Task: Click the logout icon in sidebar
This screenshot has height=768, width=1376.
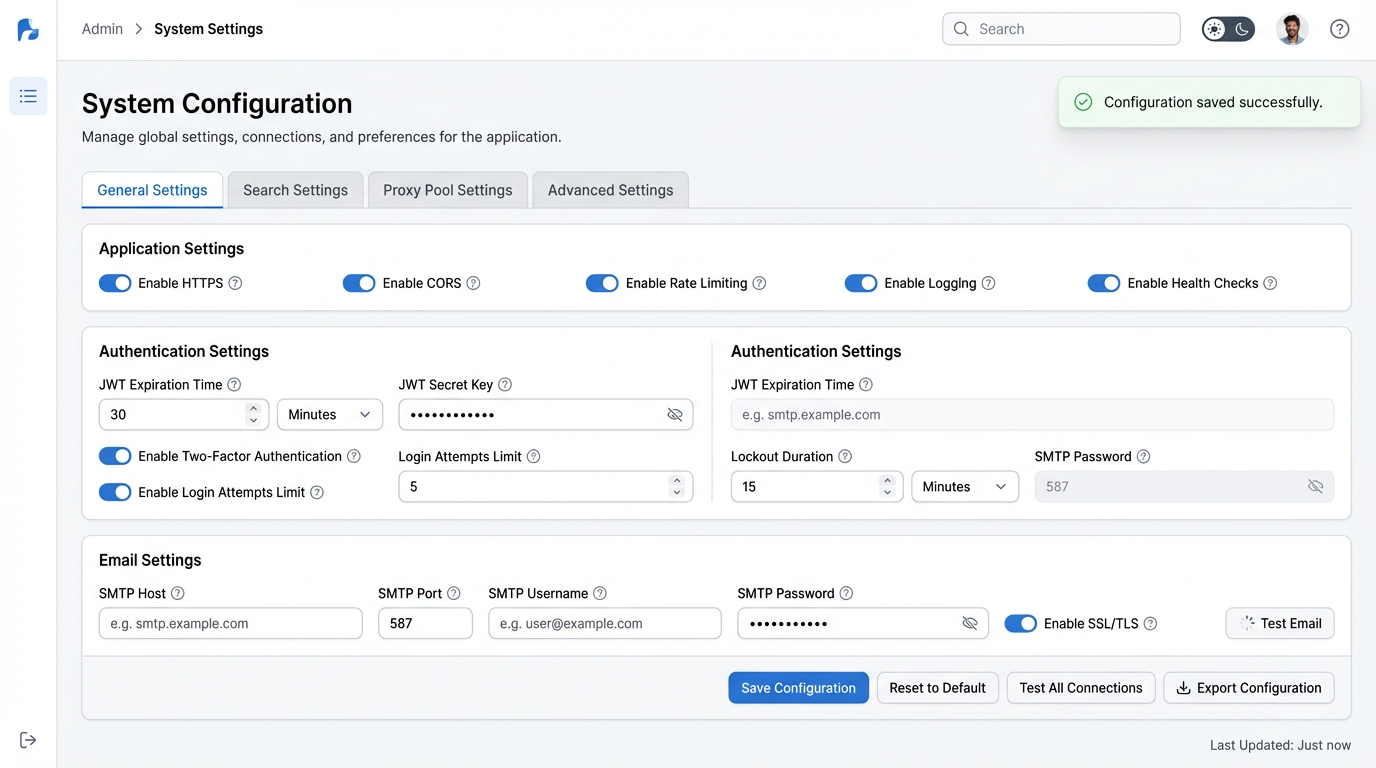Action: tap(28, 740)
